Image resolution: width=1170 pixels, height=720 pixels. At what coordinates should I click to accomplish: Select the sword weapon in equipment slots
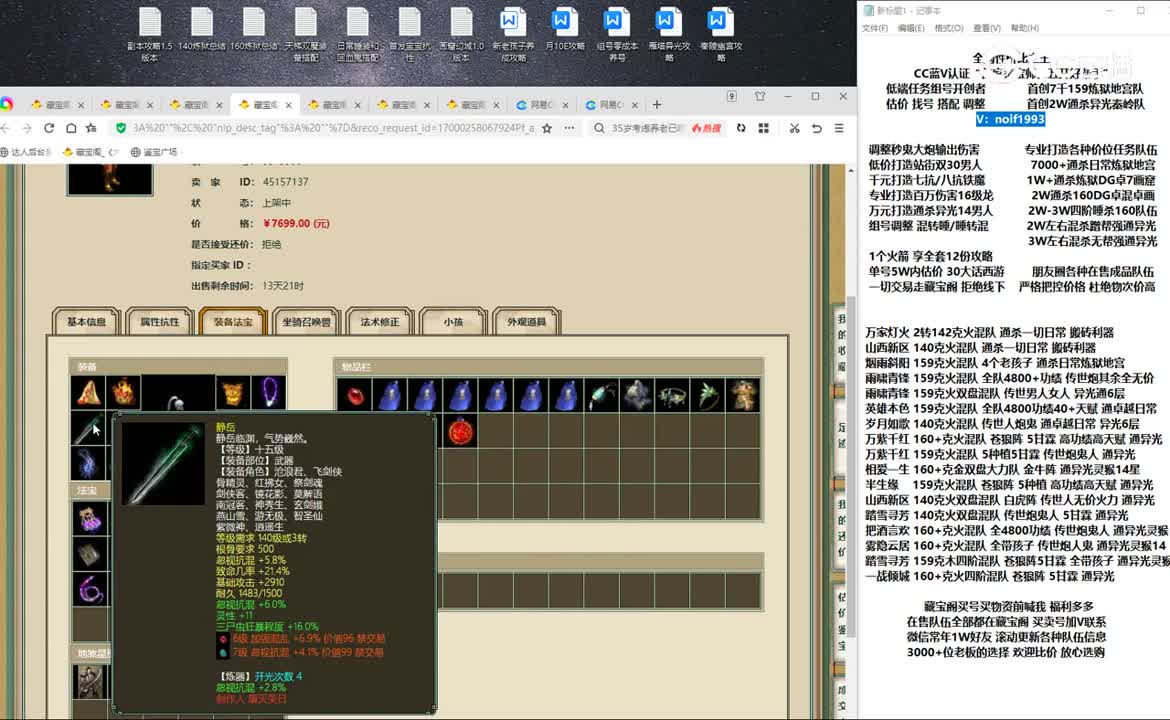tap(88, 429)
